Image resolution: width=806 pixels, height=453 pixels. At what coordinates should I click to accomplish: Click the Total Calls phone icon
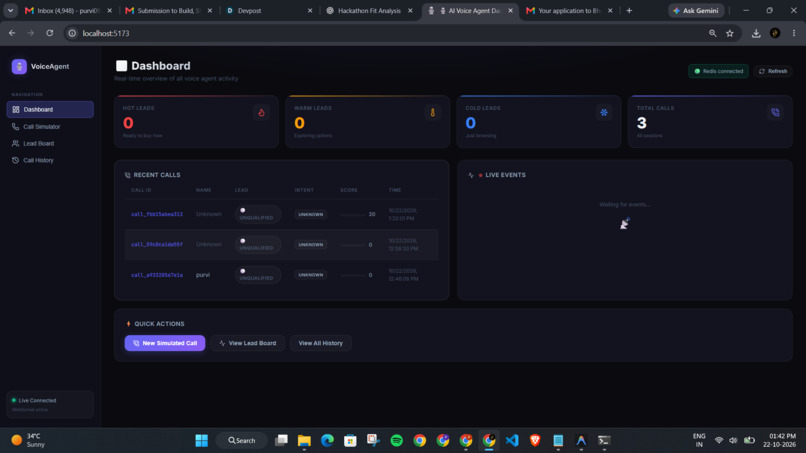(775, 113)
